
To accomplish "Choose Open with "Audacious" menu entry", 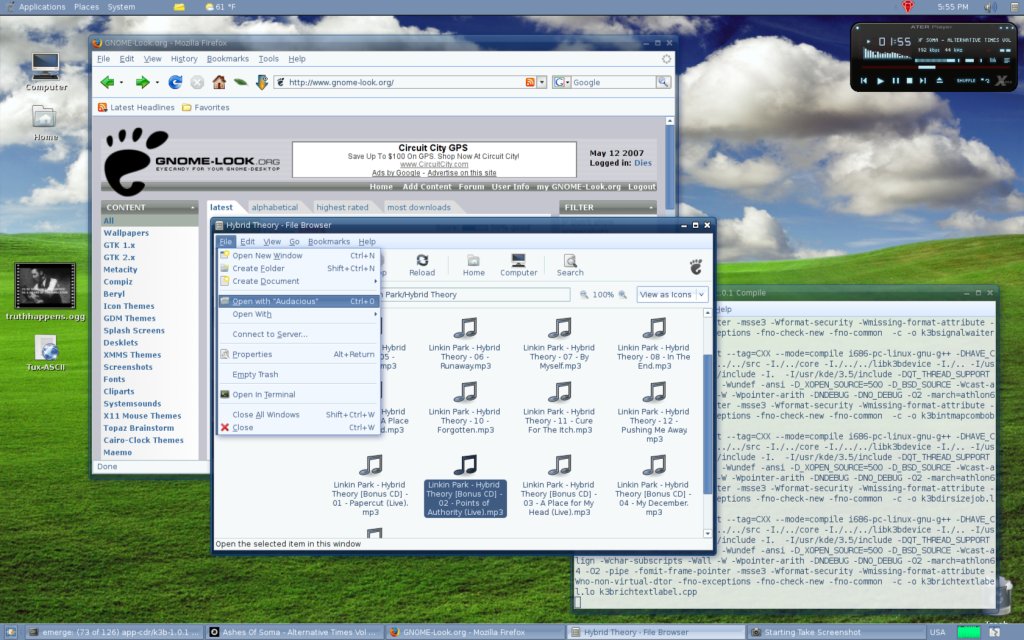I will 298,301.
